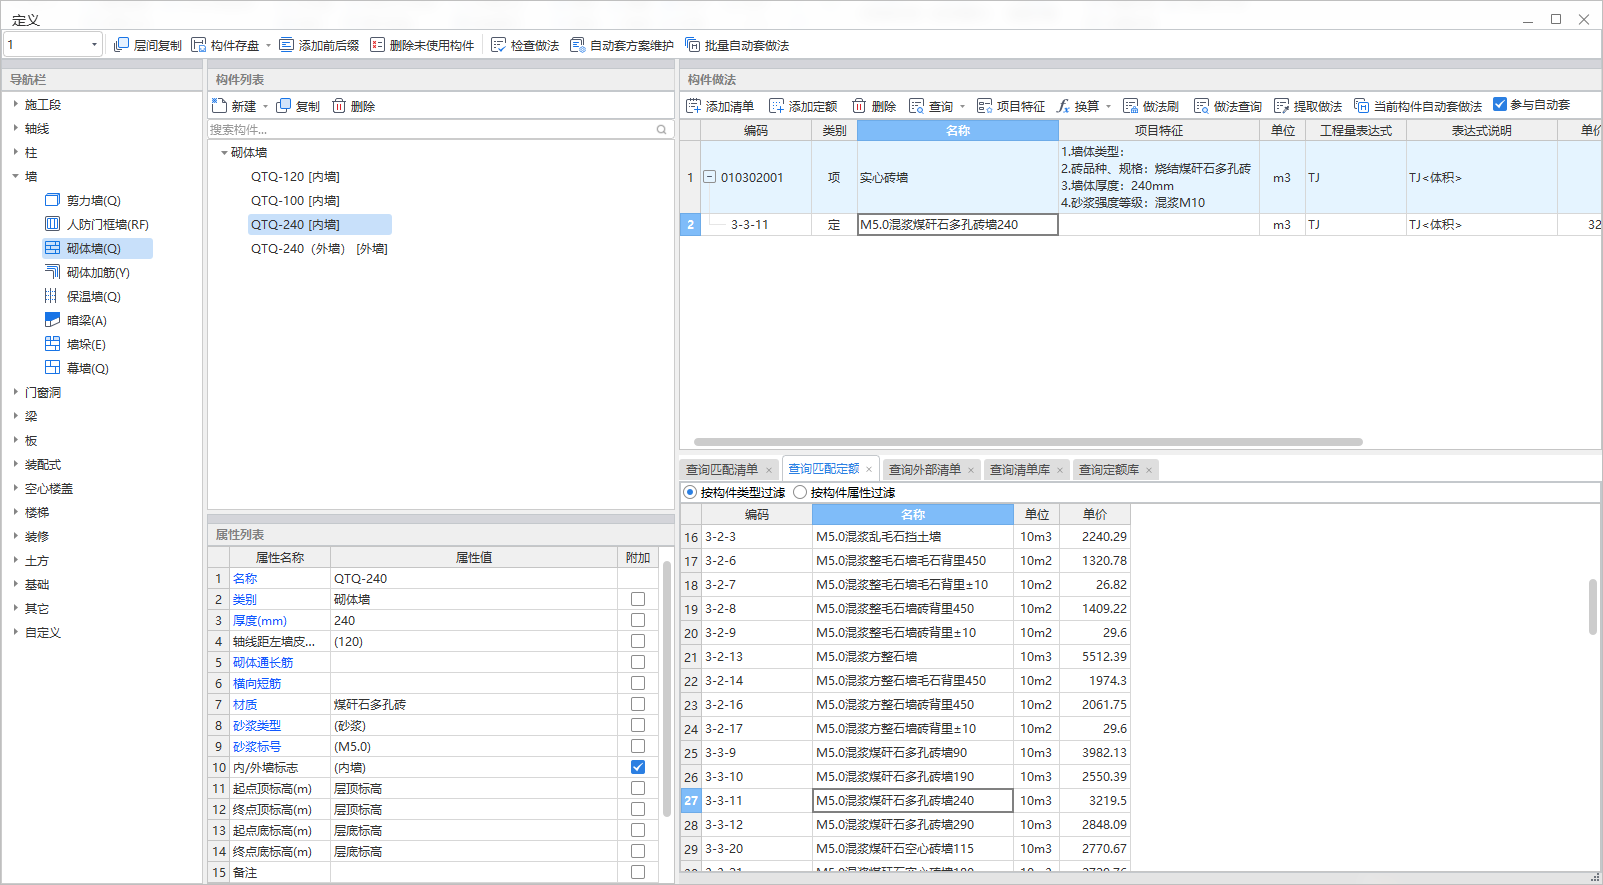Select 暗梁(A) in the navigation tree
The image size is (1603, 885).
point(86,321)
